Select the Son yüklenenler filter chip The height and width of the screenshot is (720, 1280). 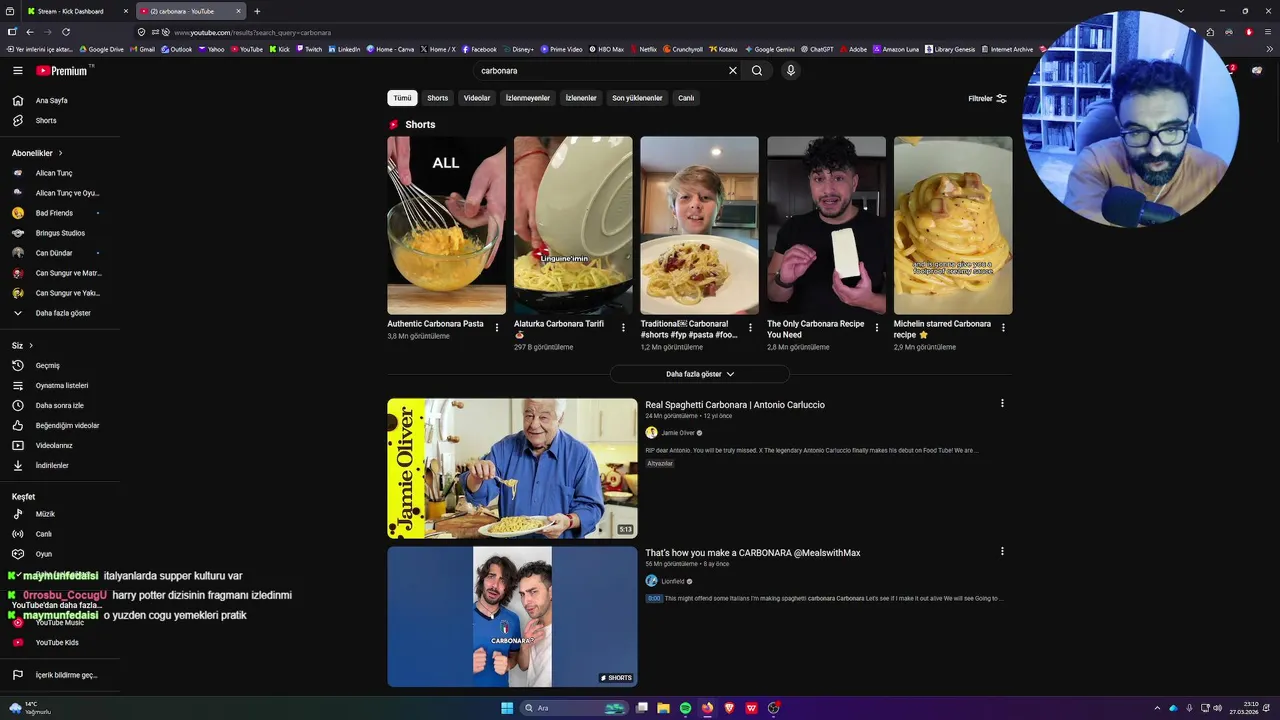(x=637, y=98)
